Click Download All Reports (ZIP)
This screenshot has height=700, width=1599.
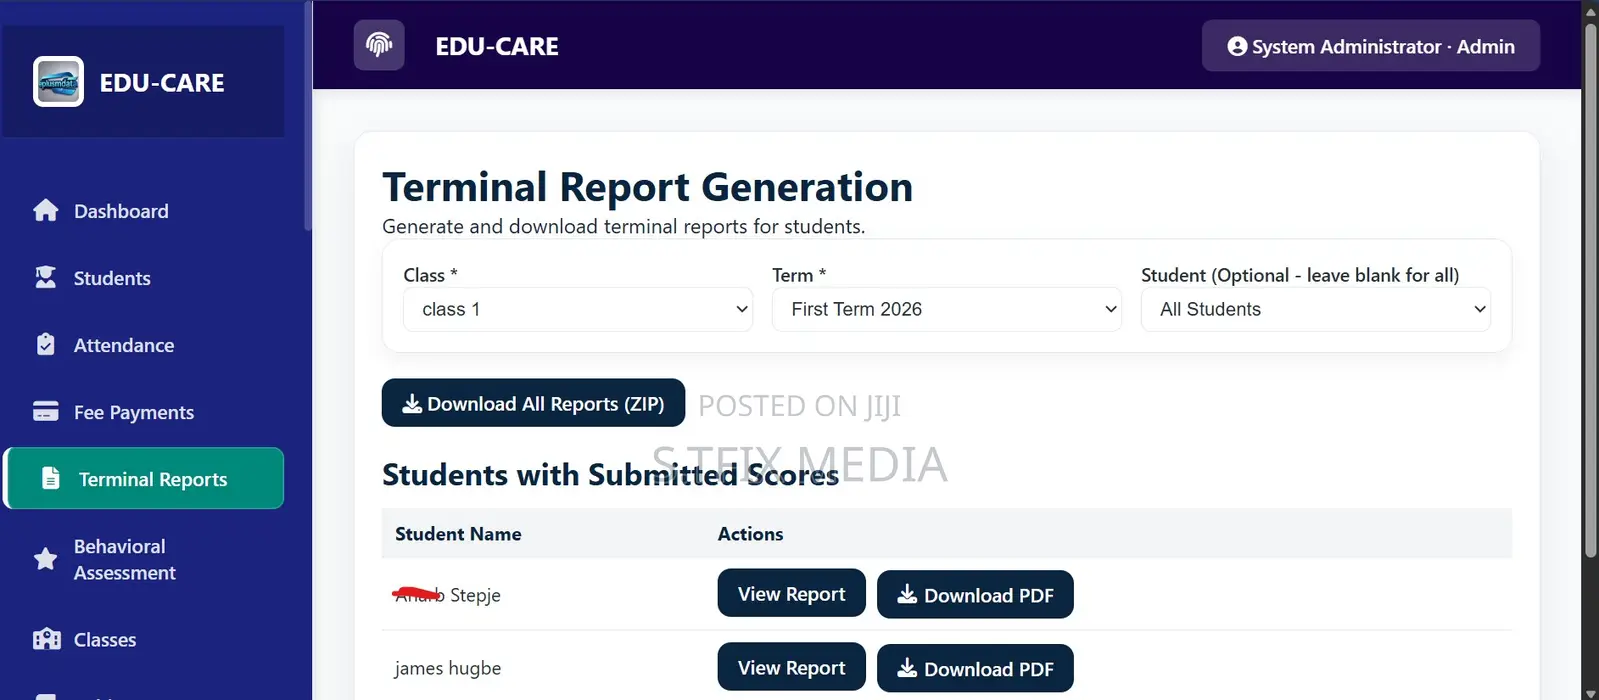(533, 403)
